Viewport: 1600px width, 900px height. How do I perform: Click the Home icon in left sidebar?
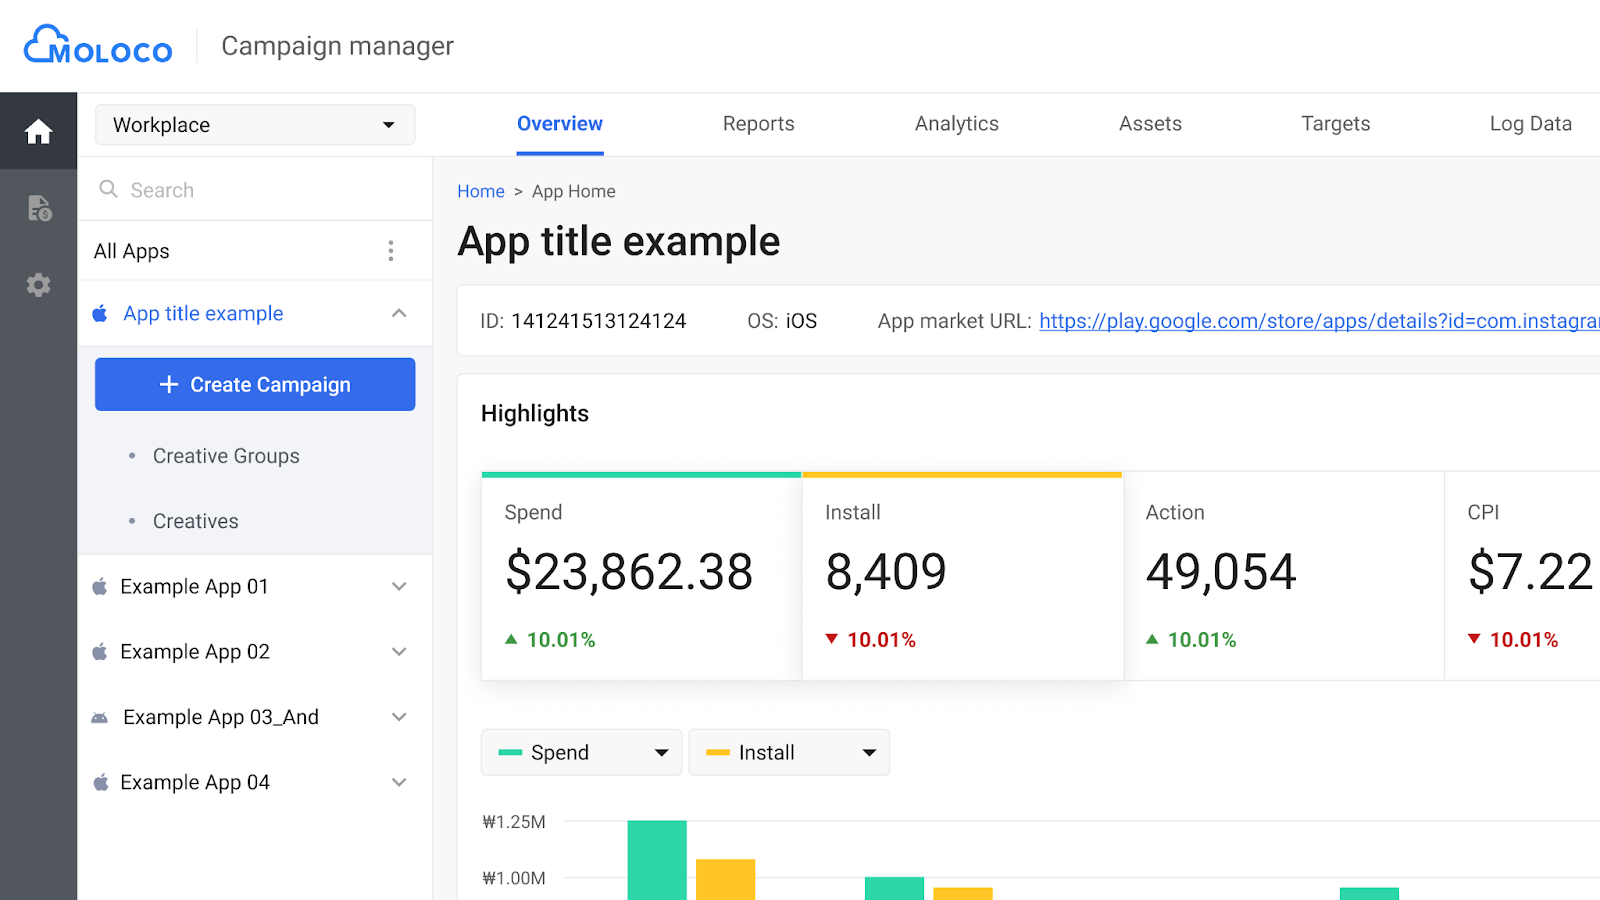38,131
